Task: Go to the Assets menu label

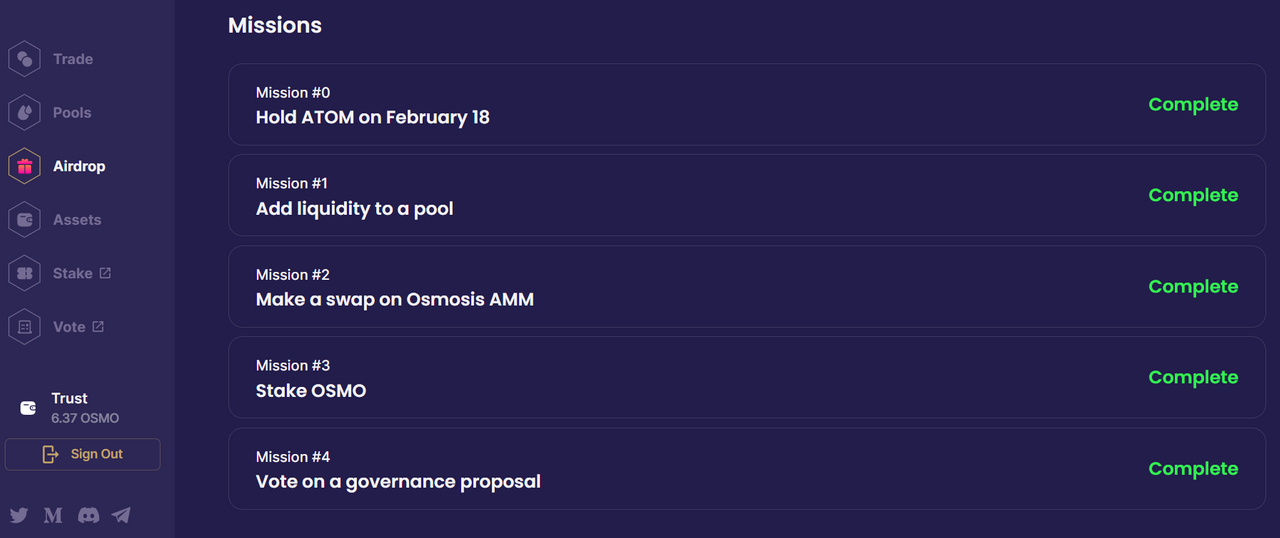Action: click(x=77, y=220)
